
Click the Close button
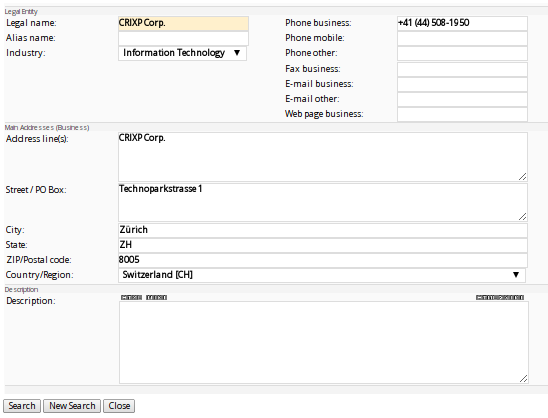point(119,406)
